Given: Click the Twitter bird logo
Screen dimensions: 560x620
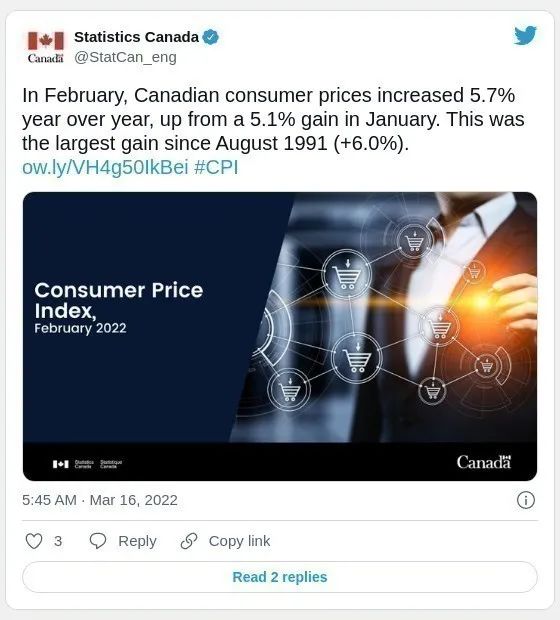Looking at the screenshot, I should pos(525,36).
